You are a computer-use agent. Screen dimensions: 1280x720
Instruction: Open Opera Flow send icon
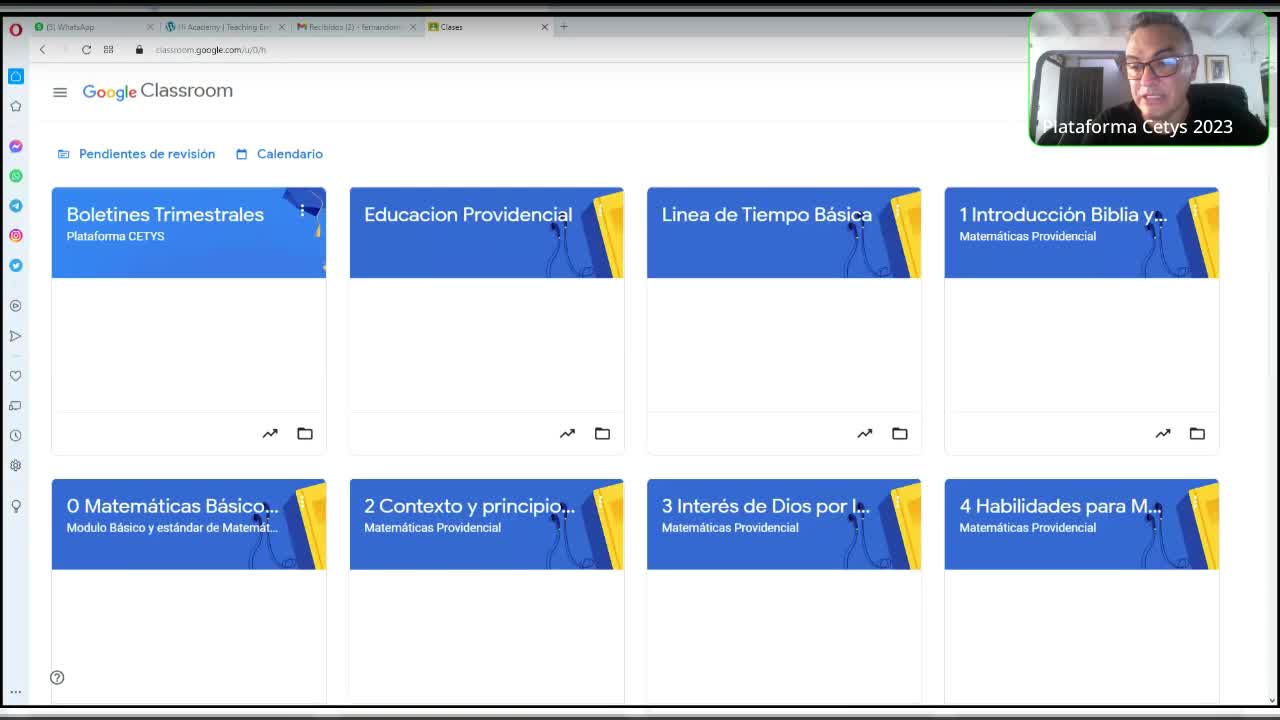click(16, 336)
